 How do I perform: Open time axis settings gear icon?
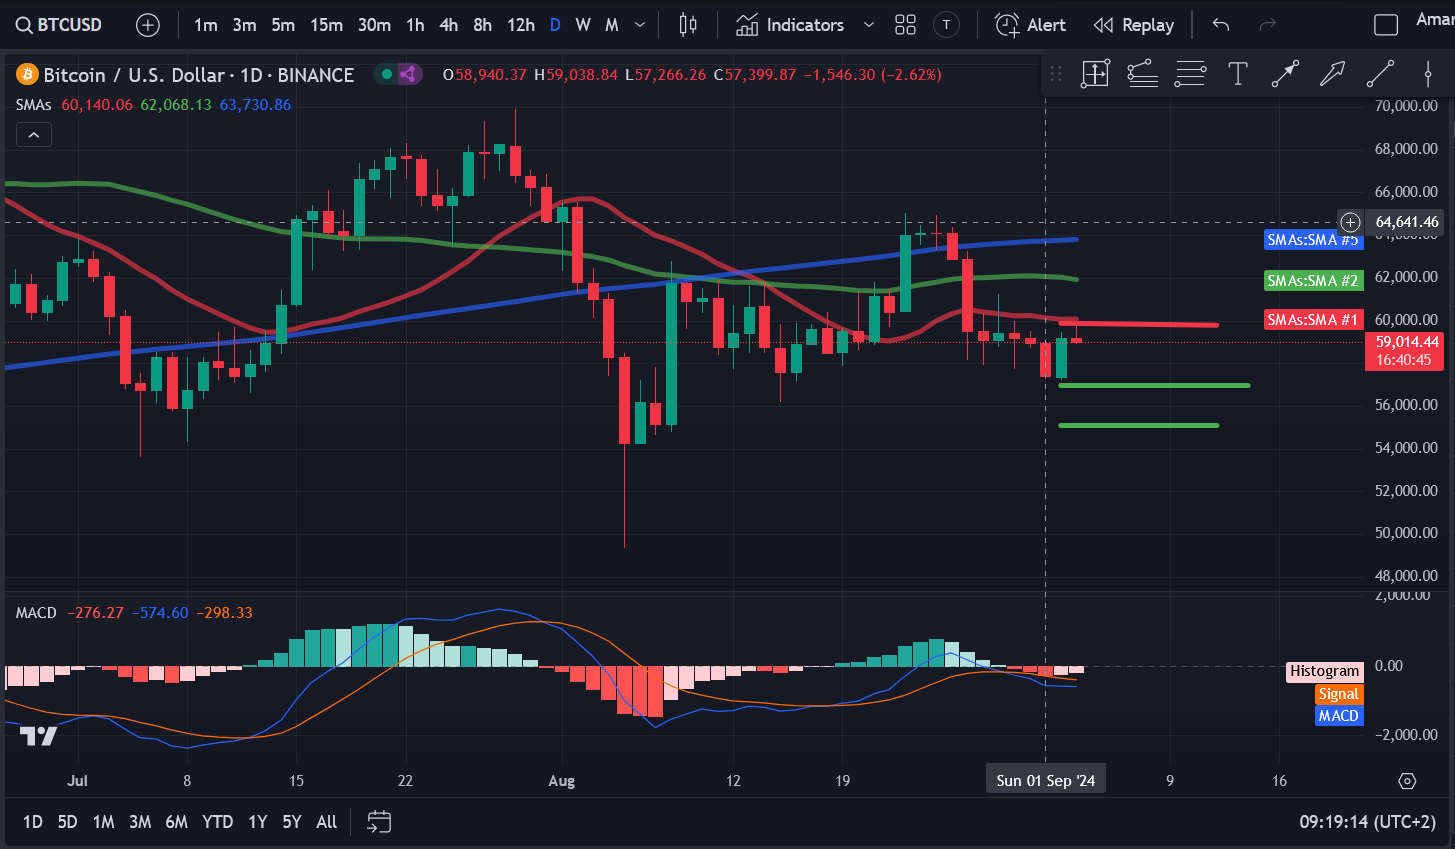click(x=1407, y=781)
